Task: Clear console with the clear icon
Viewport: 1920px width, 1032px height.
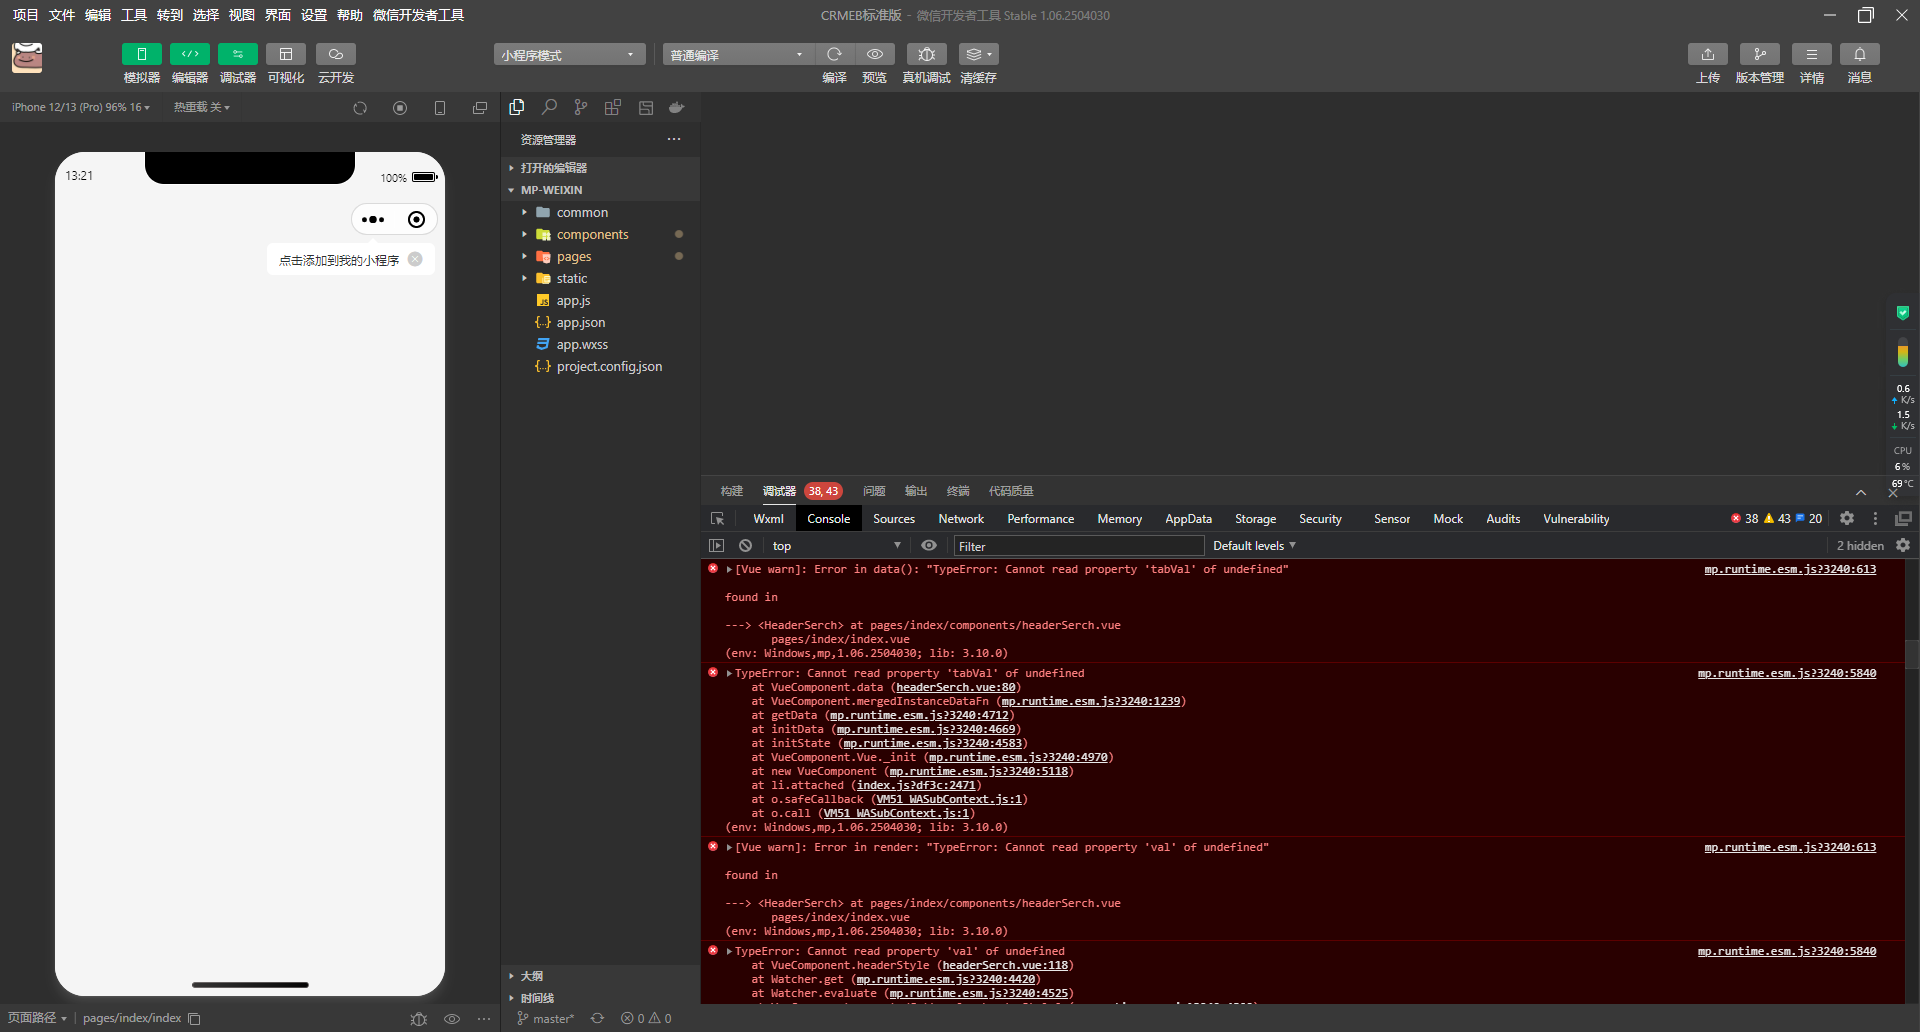Action: pyautogui.click(x=745, y=546)
